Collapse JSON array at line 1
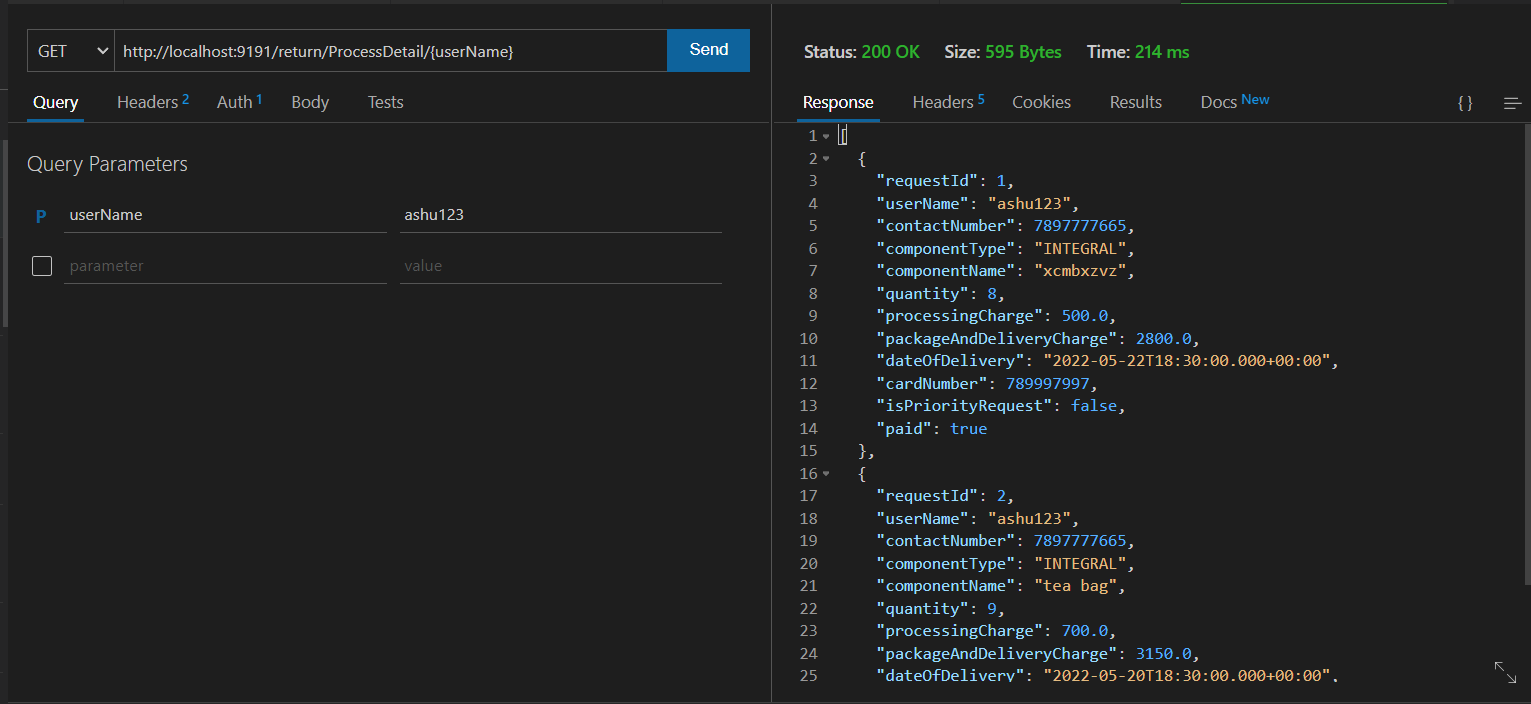 tap(827, 136)
